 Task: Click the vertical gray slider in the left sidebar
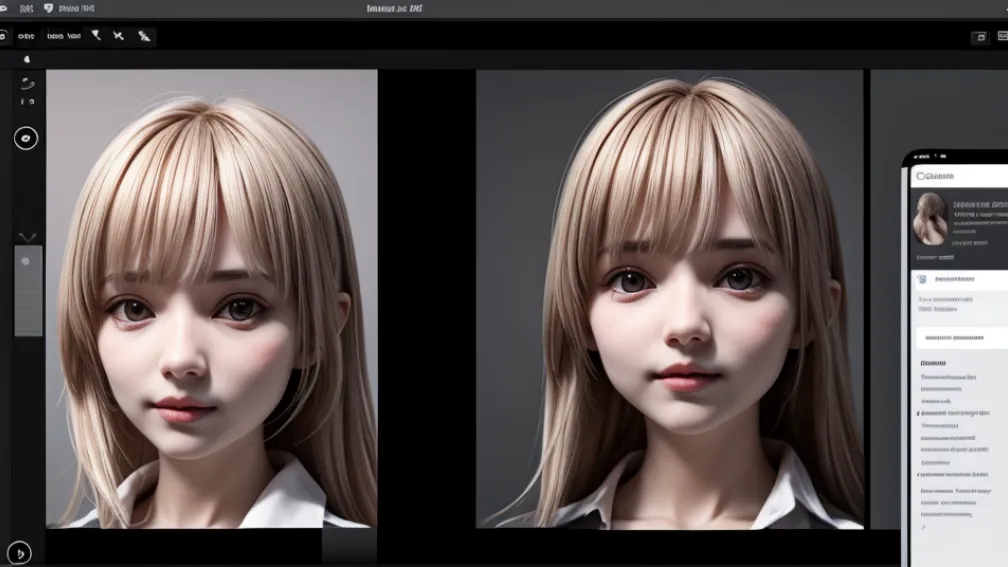[28, 291]
